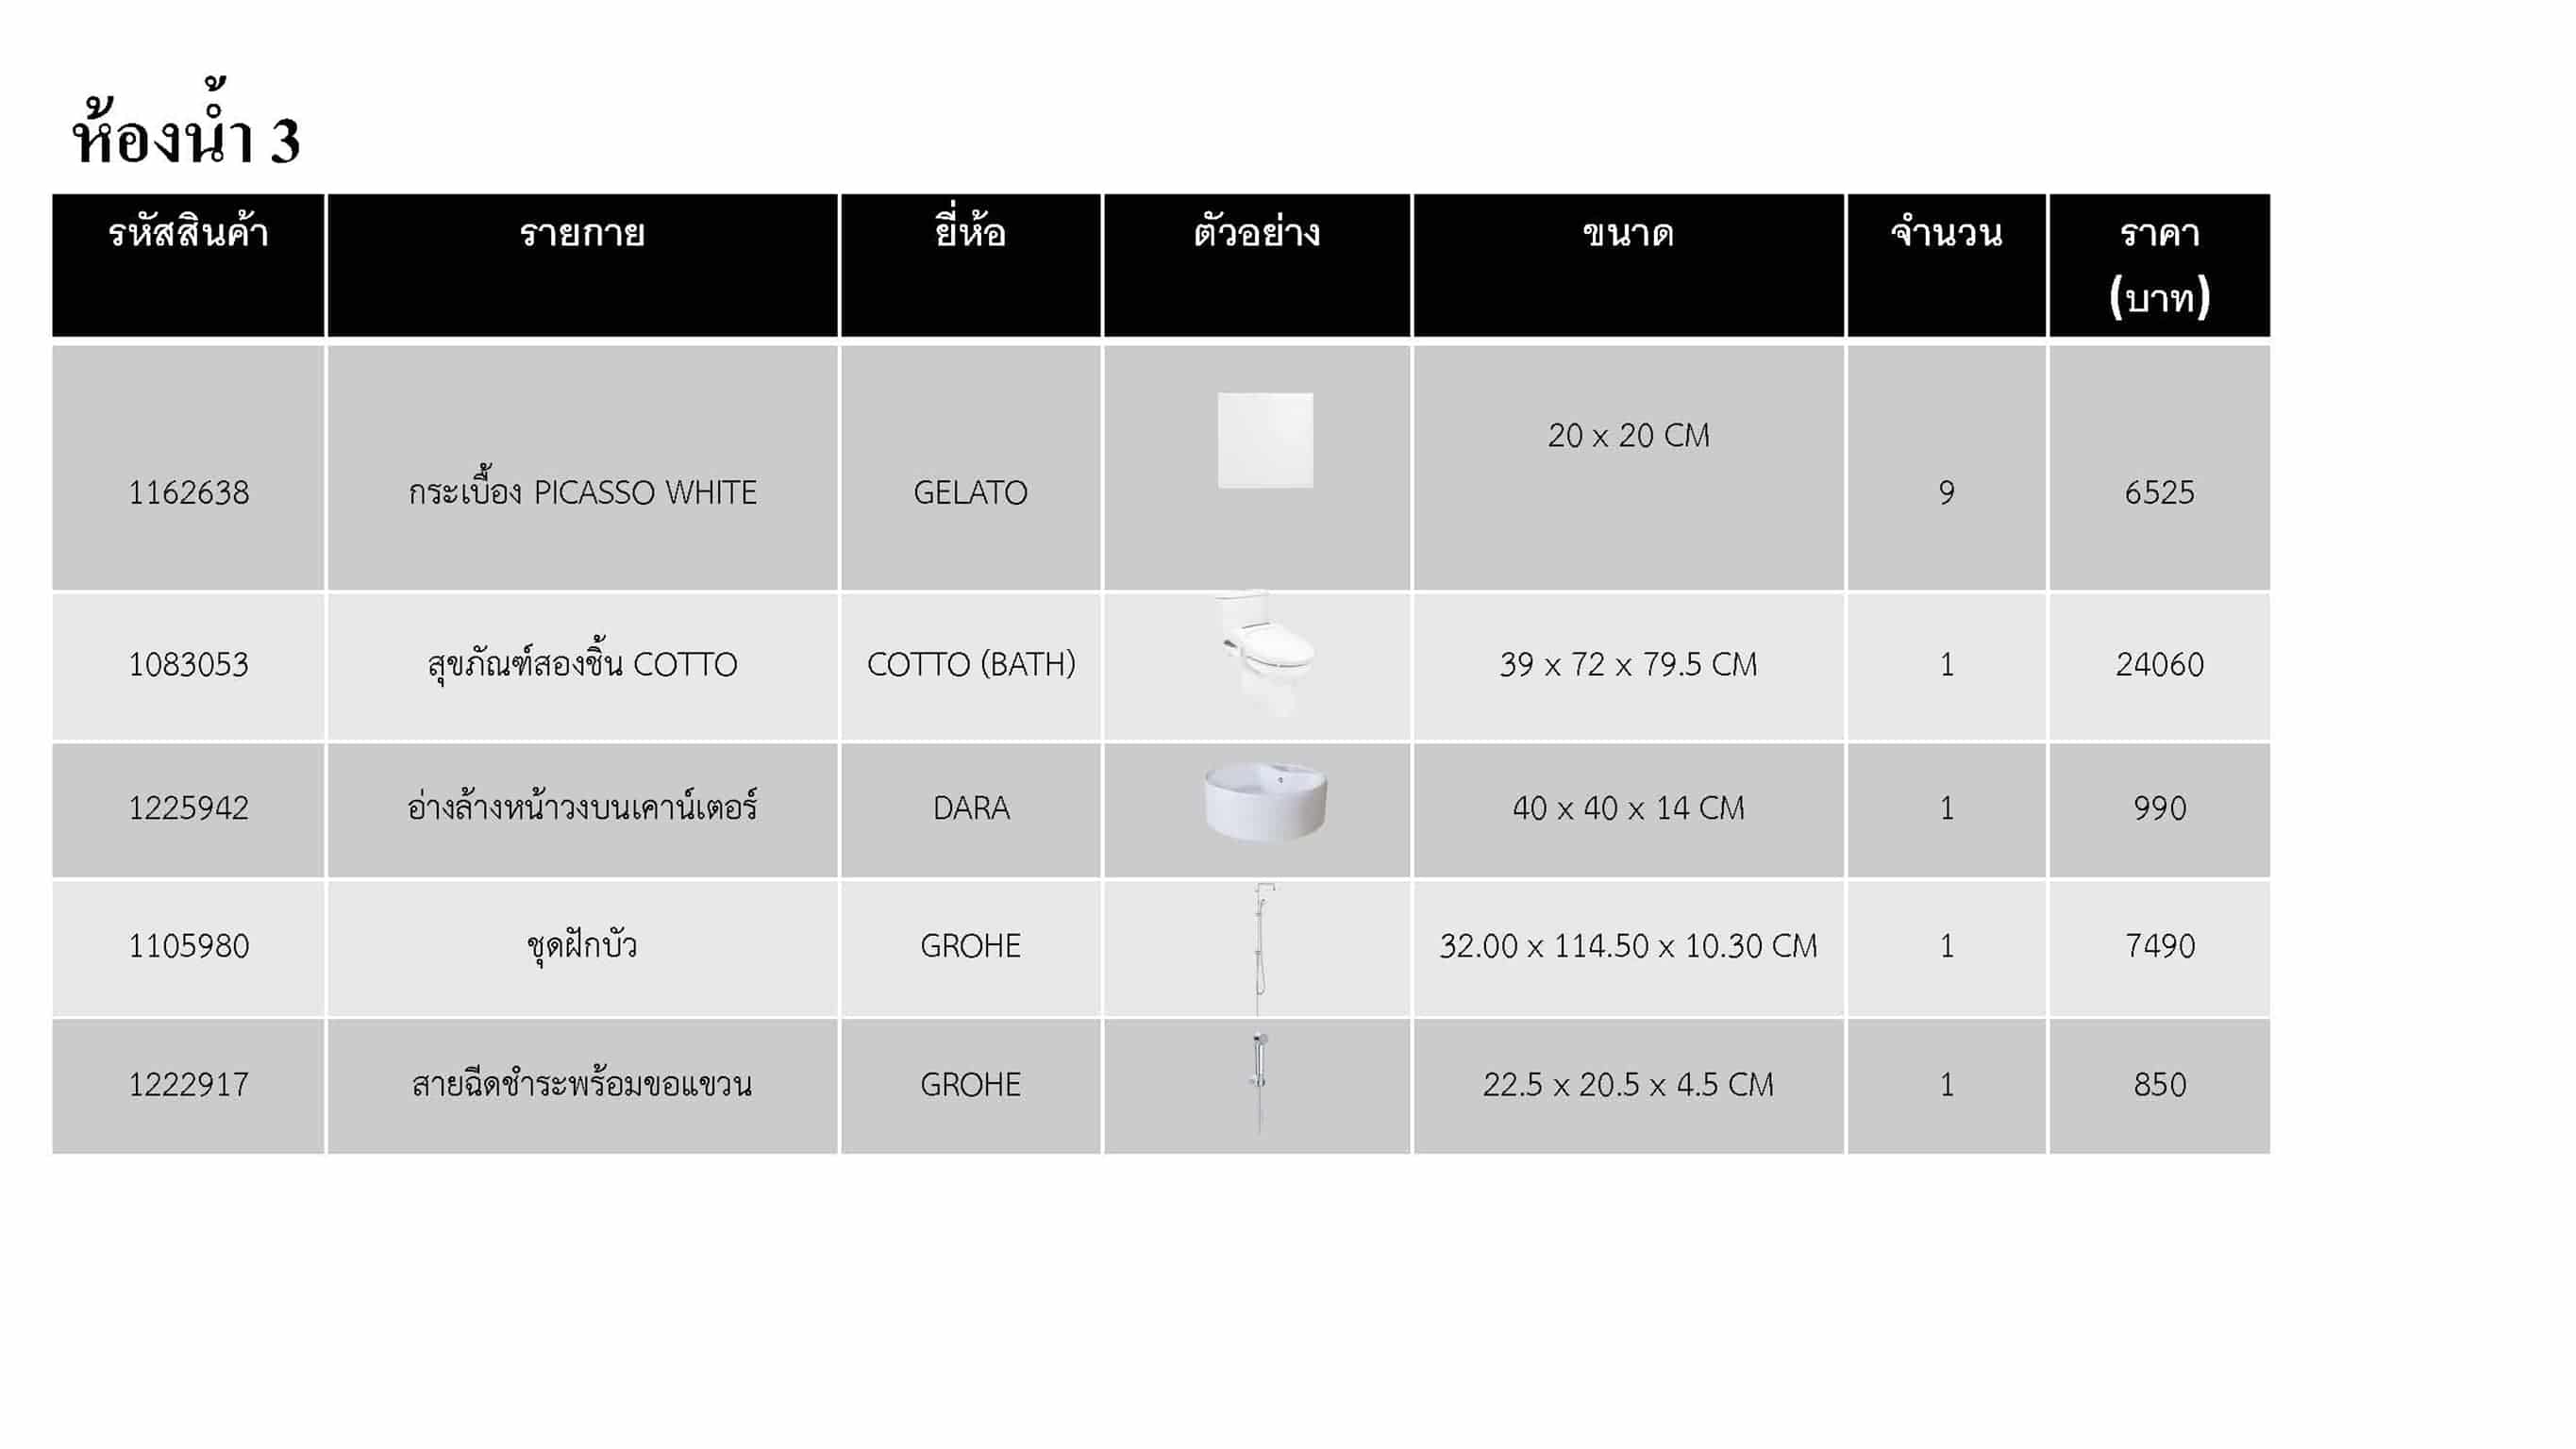Viewport: 2576px width, 1449px height.
Task: Click the bidet spray hose image
Action: point(1259,1083)
